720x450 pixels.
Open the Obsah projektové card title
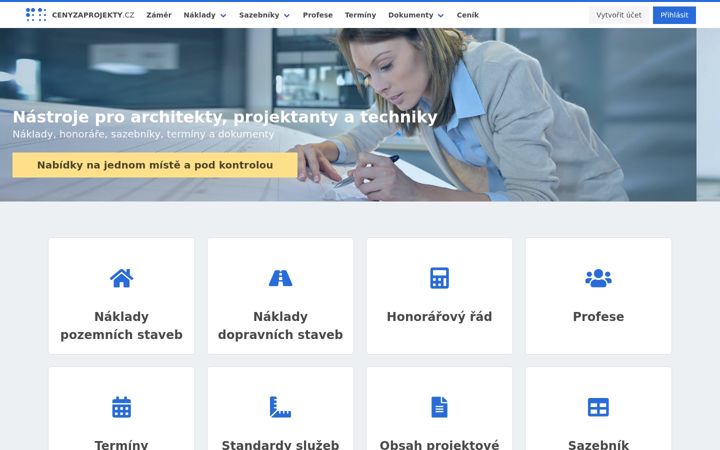click(x=439, y=444)
